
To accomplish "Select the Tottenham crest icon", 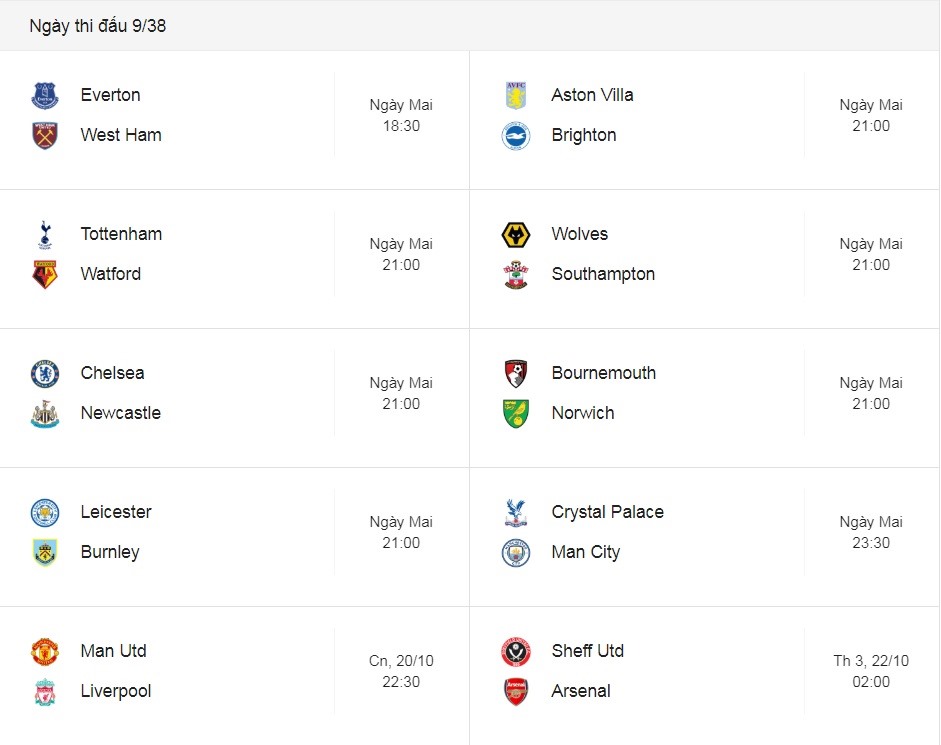I will point(45,235).
